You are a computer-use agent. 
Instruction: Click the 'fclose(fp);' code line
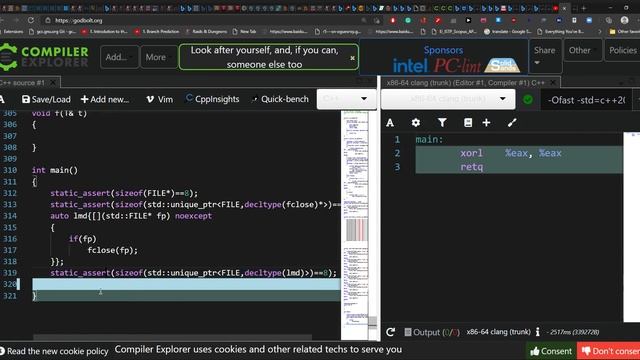point(113,250)
